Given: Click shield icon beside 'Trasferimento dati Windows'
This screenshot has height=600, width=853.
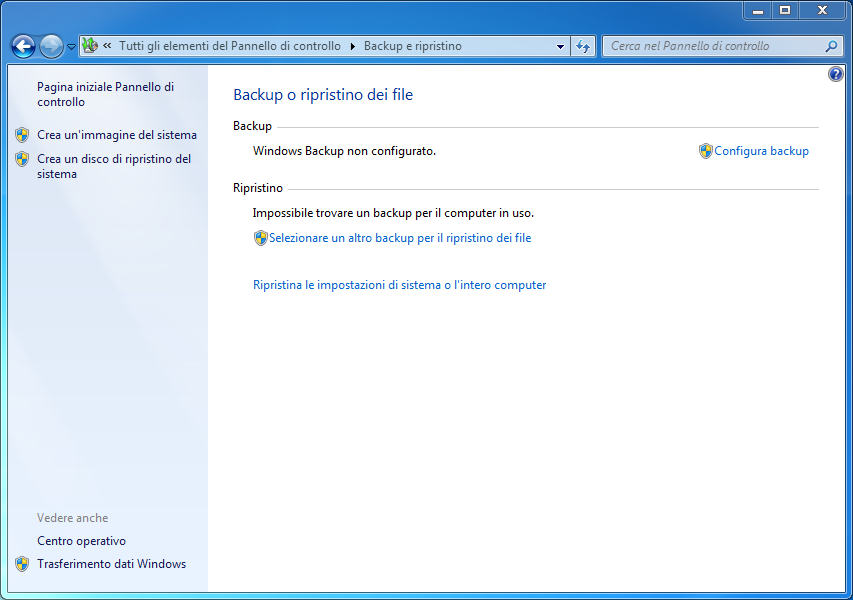Looking at the screenshot, I should pyautogui.click(x=22, y=564).
